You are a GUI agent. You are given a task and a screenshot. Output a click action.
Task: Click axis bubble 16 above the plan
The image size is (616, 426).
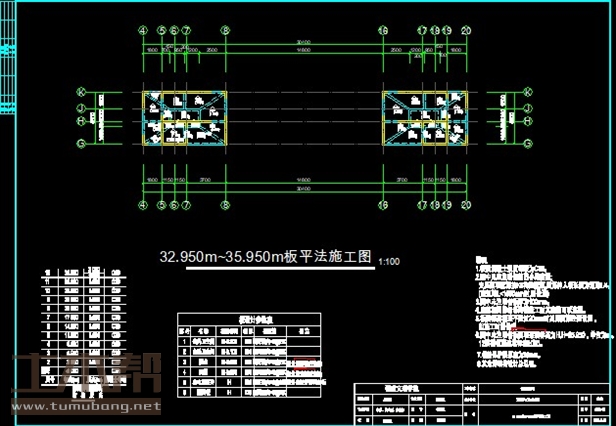click(383, 31)
